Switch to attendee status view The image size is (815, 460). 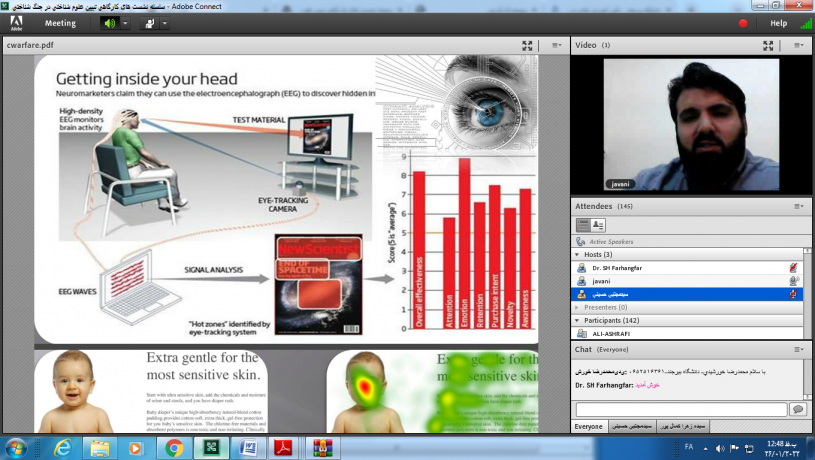click(x=598, y=225)
